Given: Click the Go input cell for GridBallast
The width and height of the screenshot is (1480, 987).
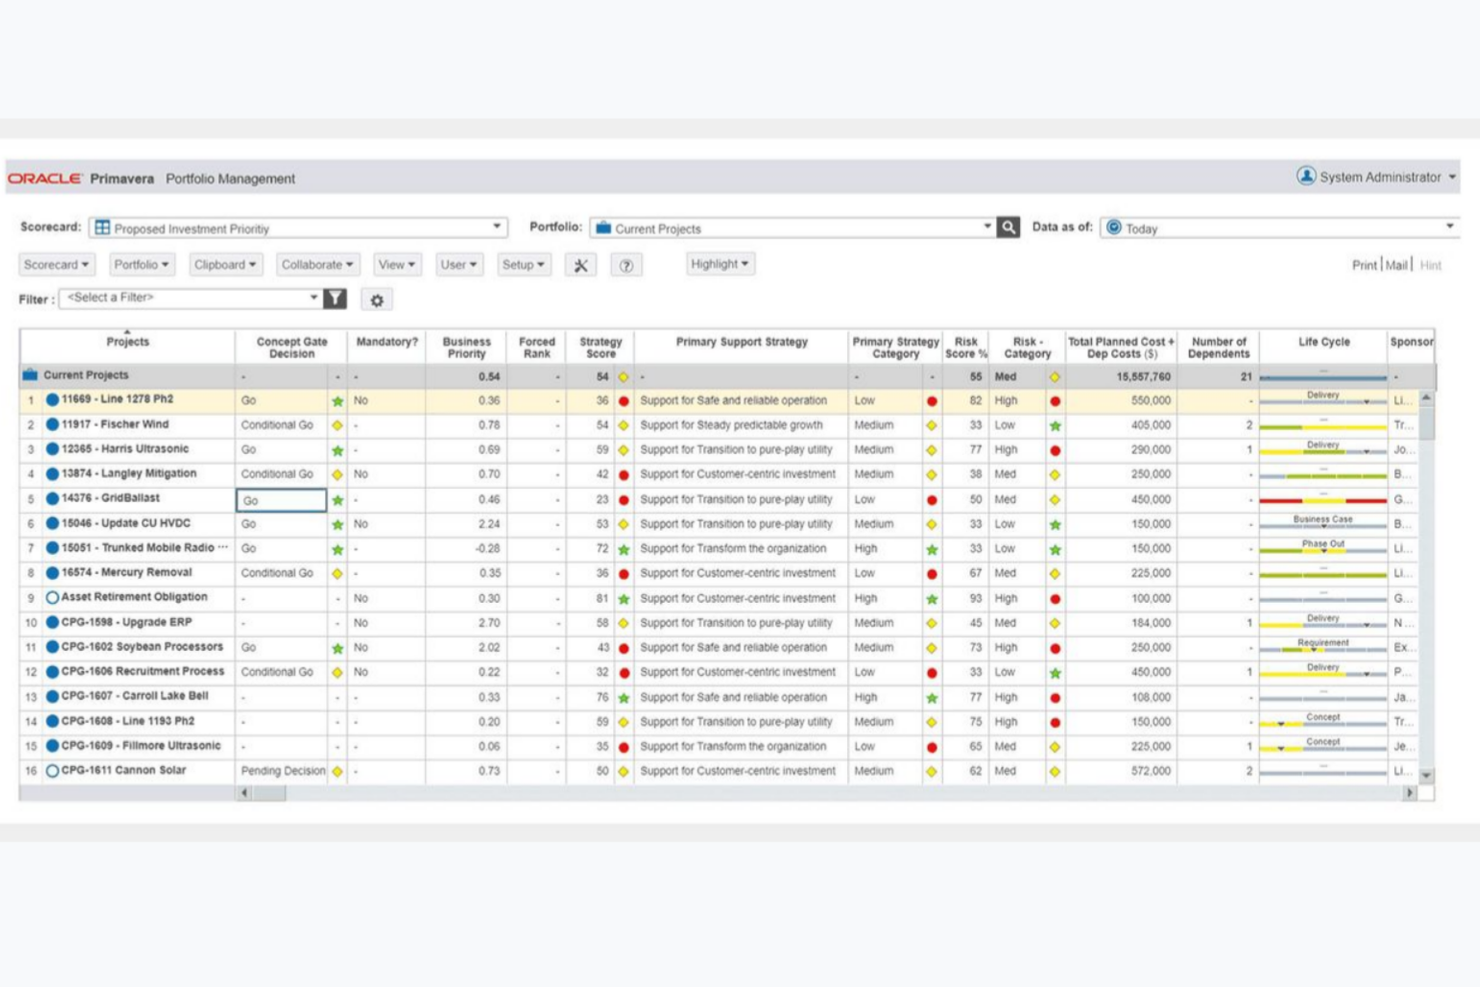Looking at the screenshot, I should tap(281, 500).
